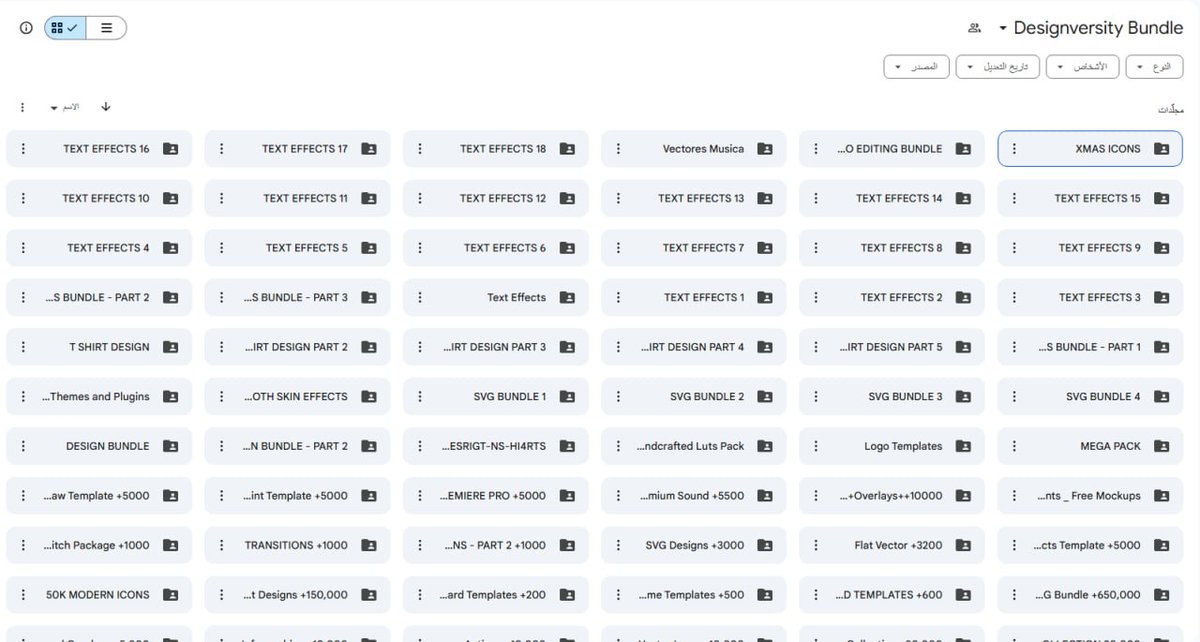
Task: Click the folder icon of TEXT EFFECTS 4
Action: tap(170, 248)
